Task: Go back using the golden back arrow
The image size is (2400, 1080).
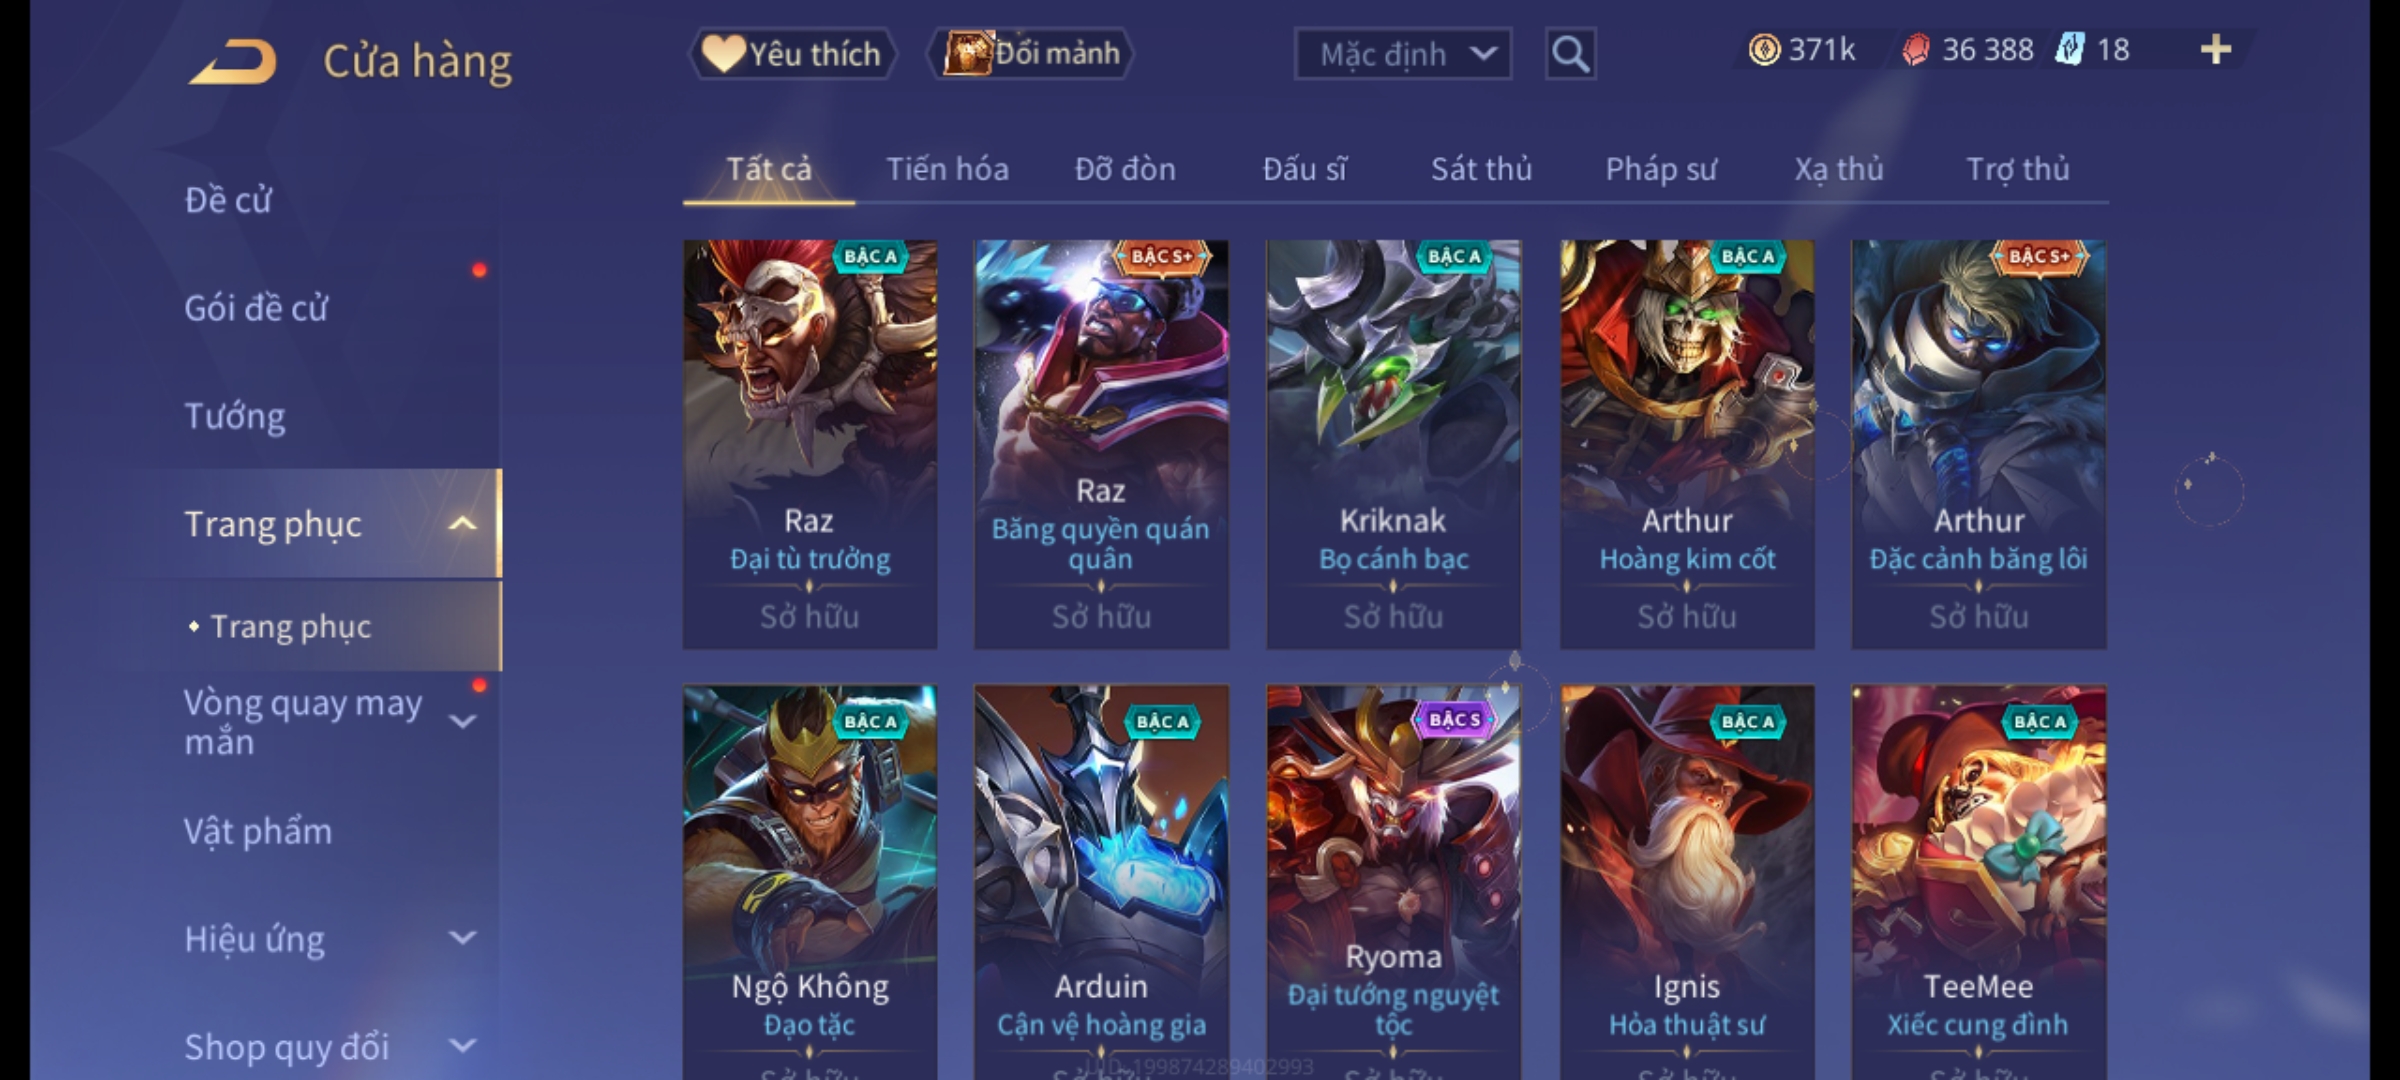Action: [232, 62]
